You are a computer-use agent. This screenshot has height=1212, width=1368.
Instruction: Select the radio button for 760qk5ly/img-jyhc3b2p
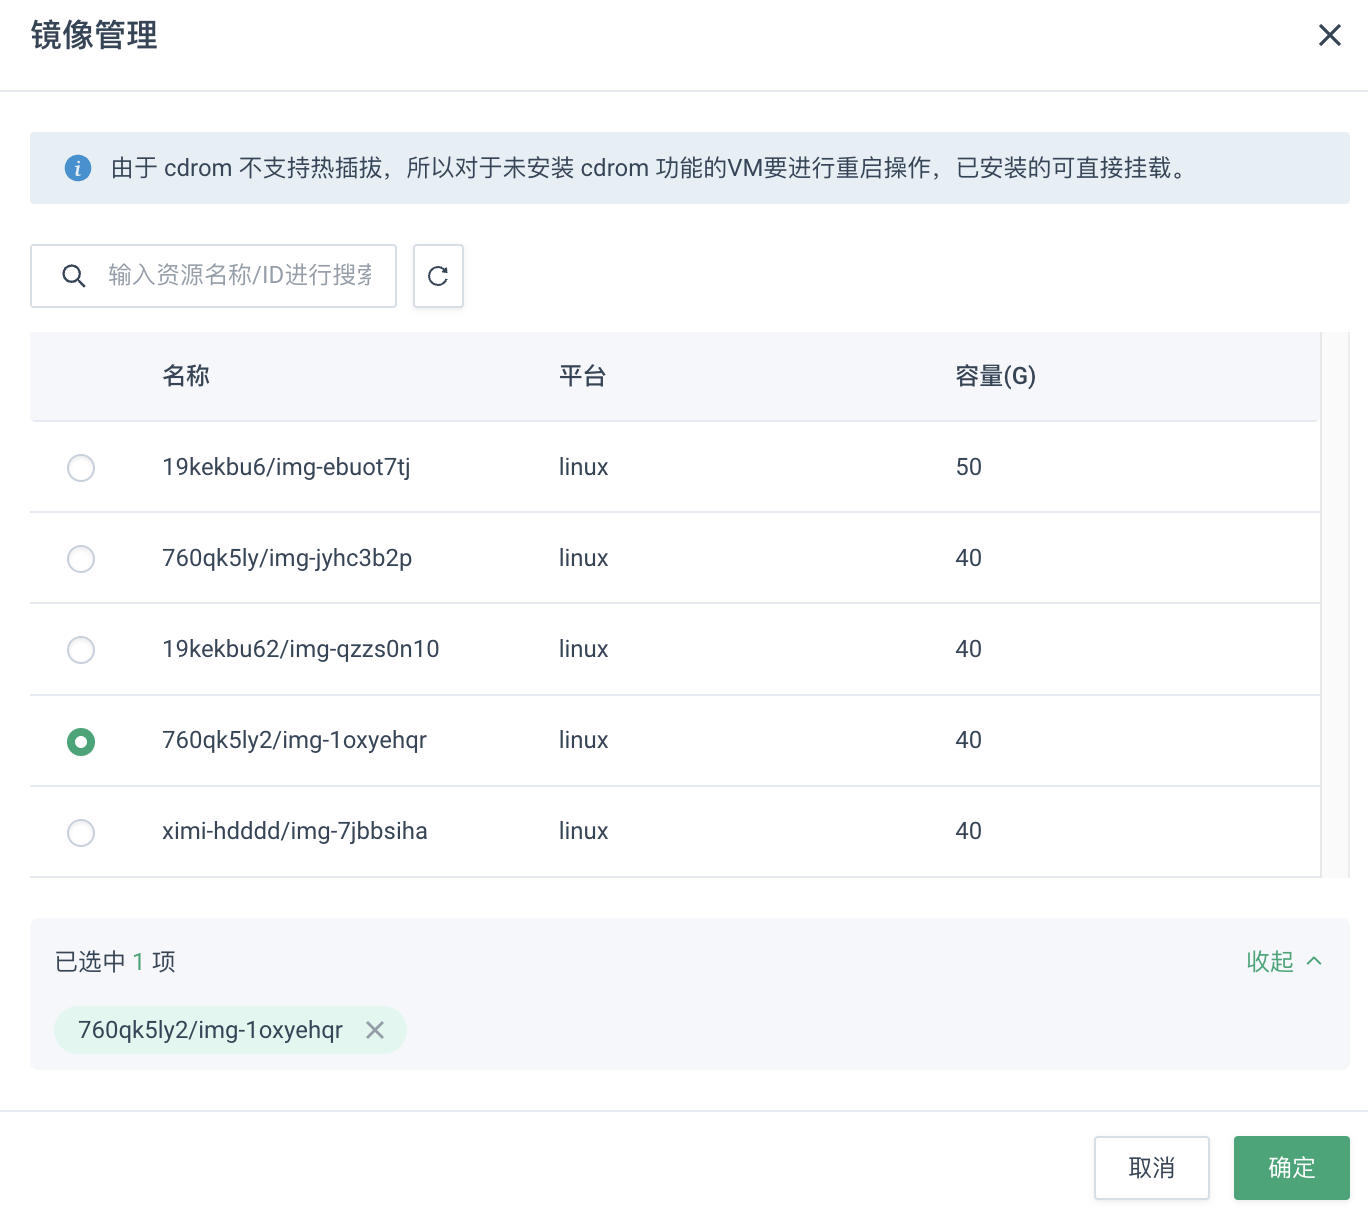[x=81, y=559]
